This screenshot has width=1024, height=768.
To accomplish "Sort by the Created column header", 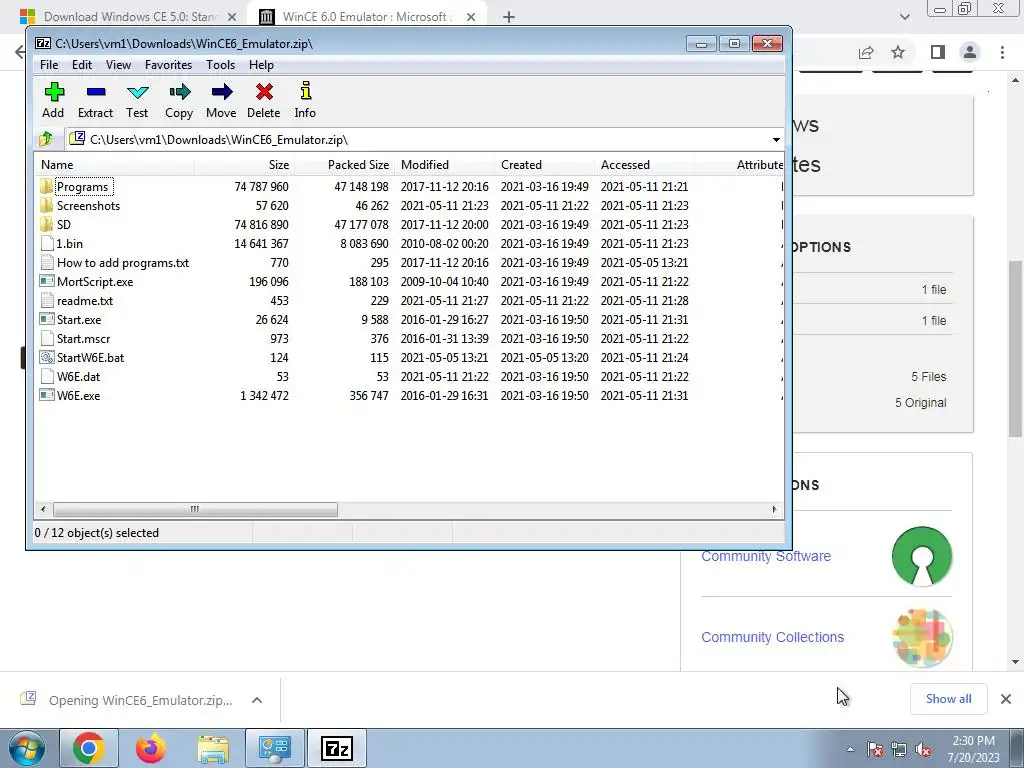I will tap(544, 165).
